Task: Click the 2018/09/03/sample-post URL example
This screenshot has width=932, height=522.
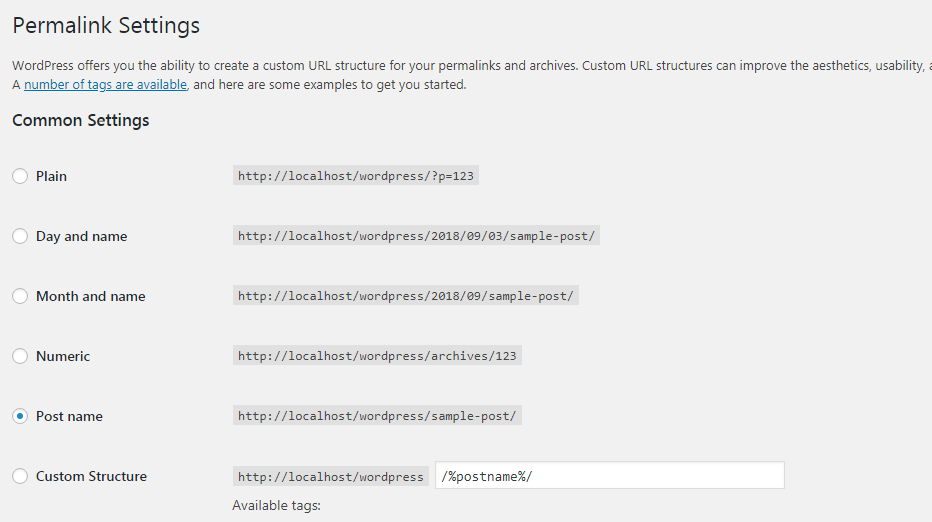Action: coord(416,236)
